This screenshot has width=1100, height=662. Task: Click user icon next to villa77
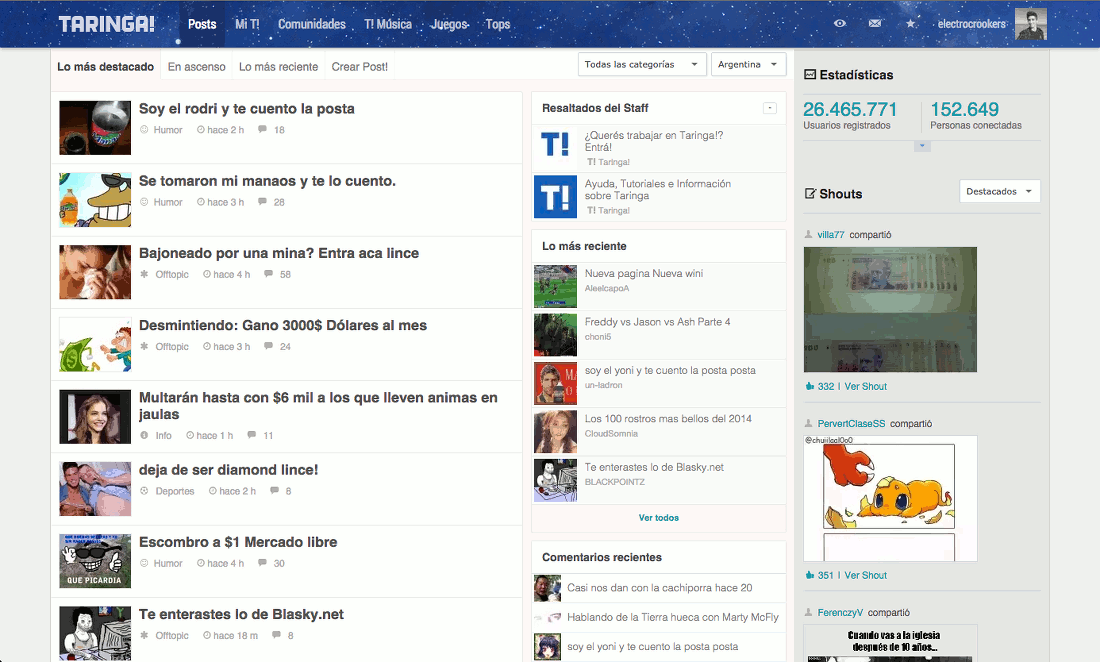coord(808,234)
